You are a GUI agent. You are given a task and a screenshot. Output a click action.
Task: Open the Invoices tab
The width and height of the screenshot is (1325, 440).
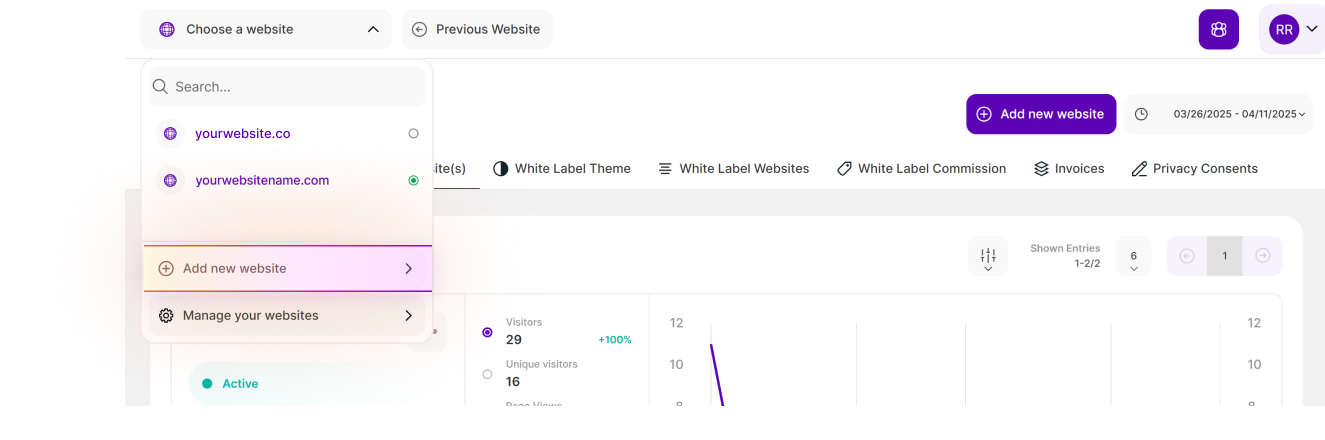[x=1069, y=169]
